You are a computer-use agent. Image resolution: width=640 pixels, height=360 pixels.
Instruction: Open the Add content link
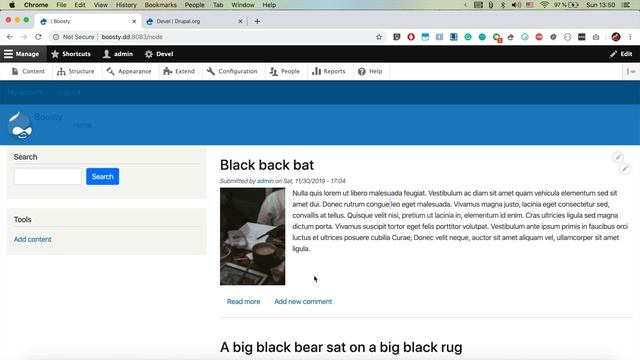coord(33,239)
